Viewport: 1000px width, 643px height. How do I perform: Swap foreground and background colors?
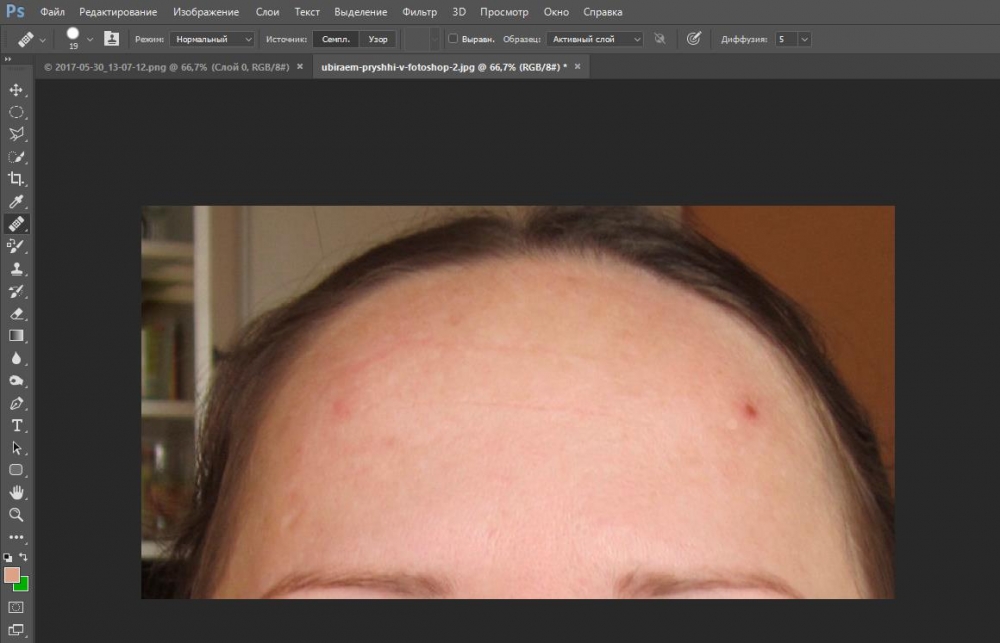(x=24, y=557)
